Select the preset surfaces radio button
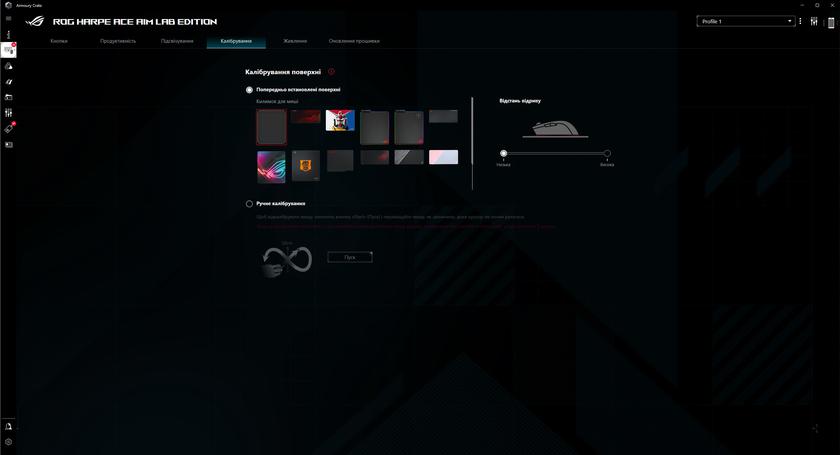840x455 pixels. coord(249,89)
